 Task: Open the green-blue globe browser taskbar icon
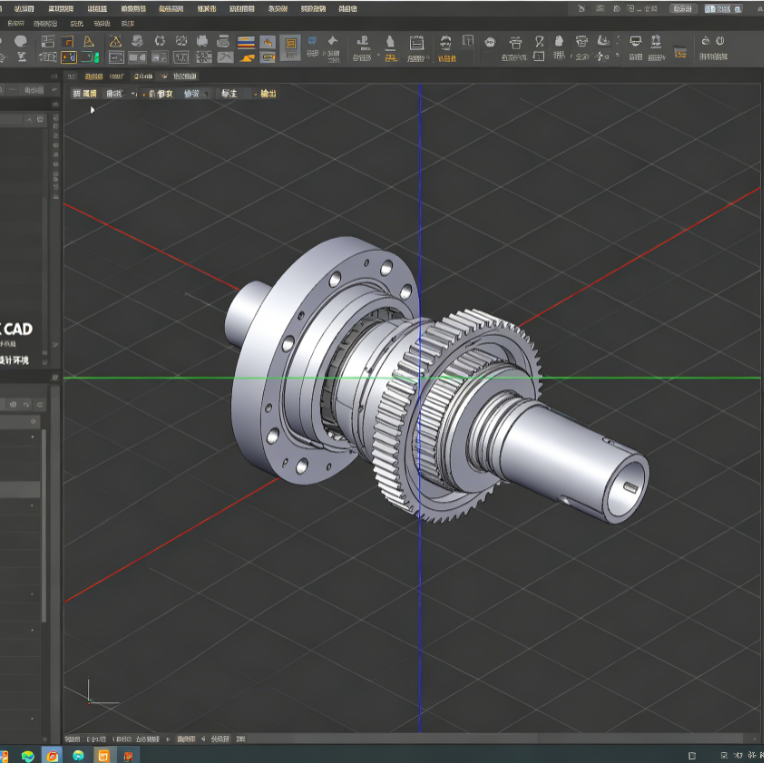pyautogui.click(x=28, y=756)
